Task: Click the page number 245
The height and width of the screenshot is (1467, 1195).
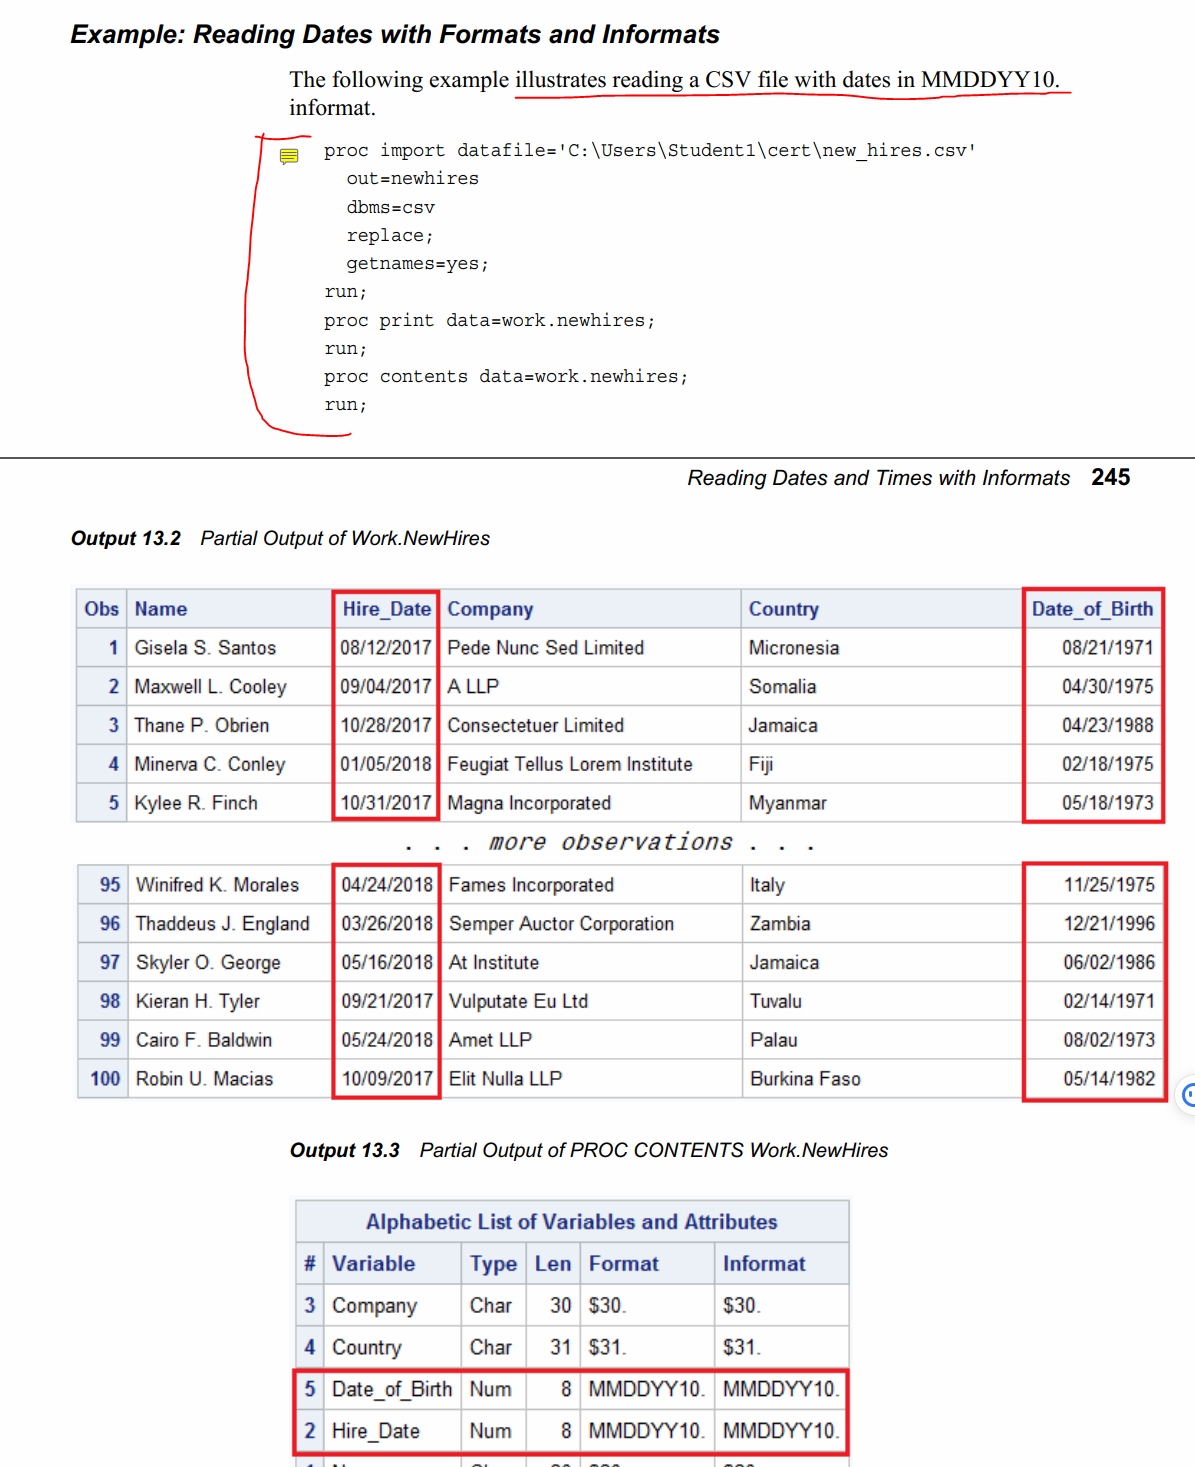Action: click(x=1110, y=477)
